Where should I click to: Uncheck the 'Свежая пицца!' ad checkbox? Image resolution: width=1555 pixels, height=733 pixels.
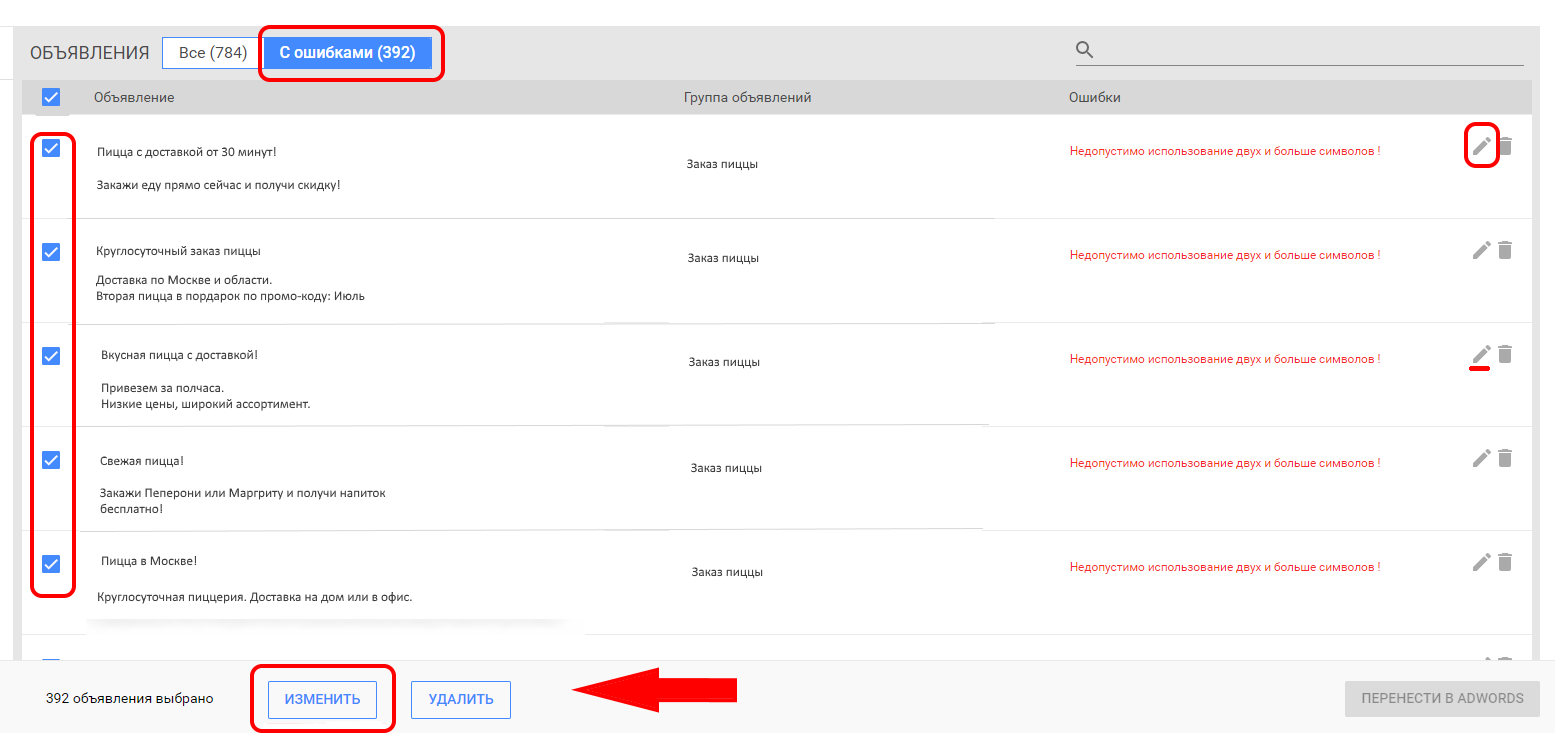[51, 460]
